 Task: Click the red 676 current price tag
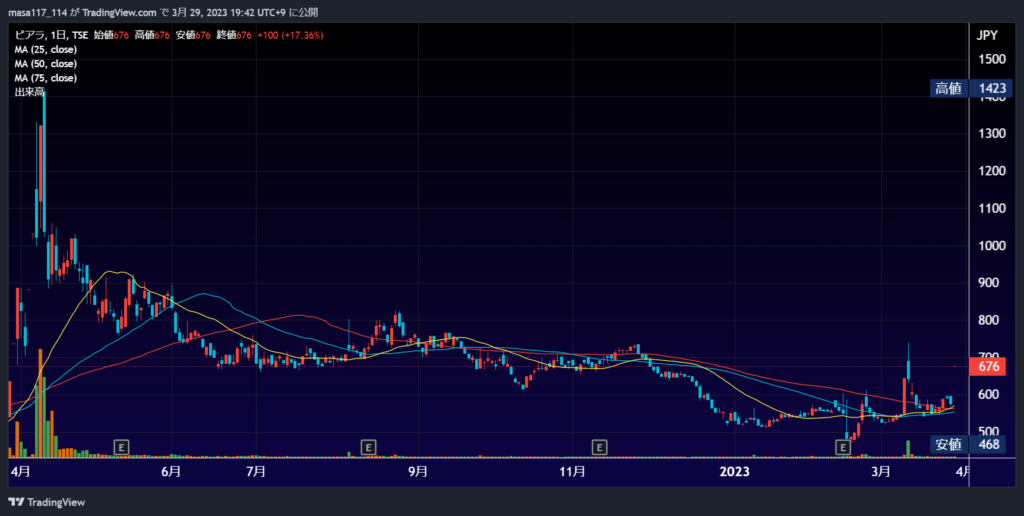pyautogui.click(x=988, y=366)
